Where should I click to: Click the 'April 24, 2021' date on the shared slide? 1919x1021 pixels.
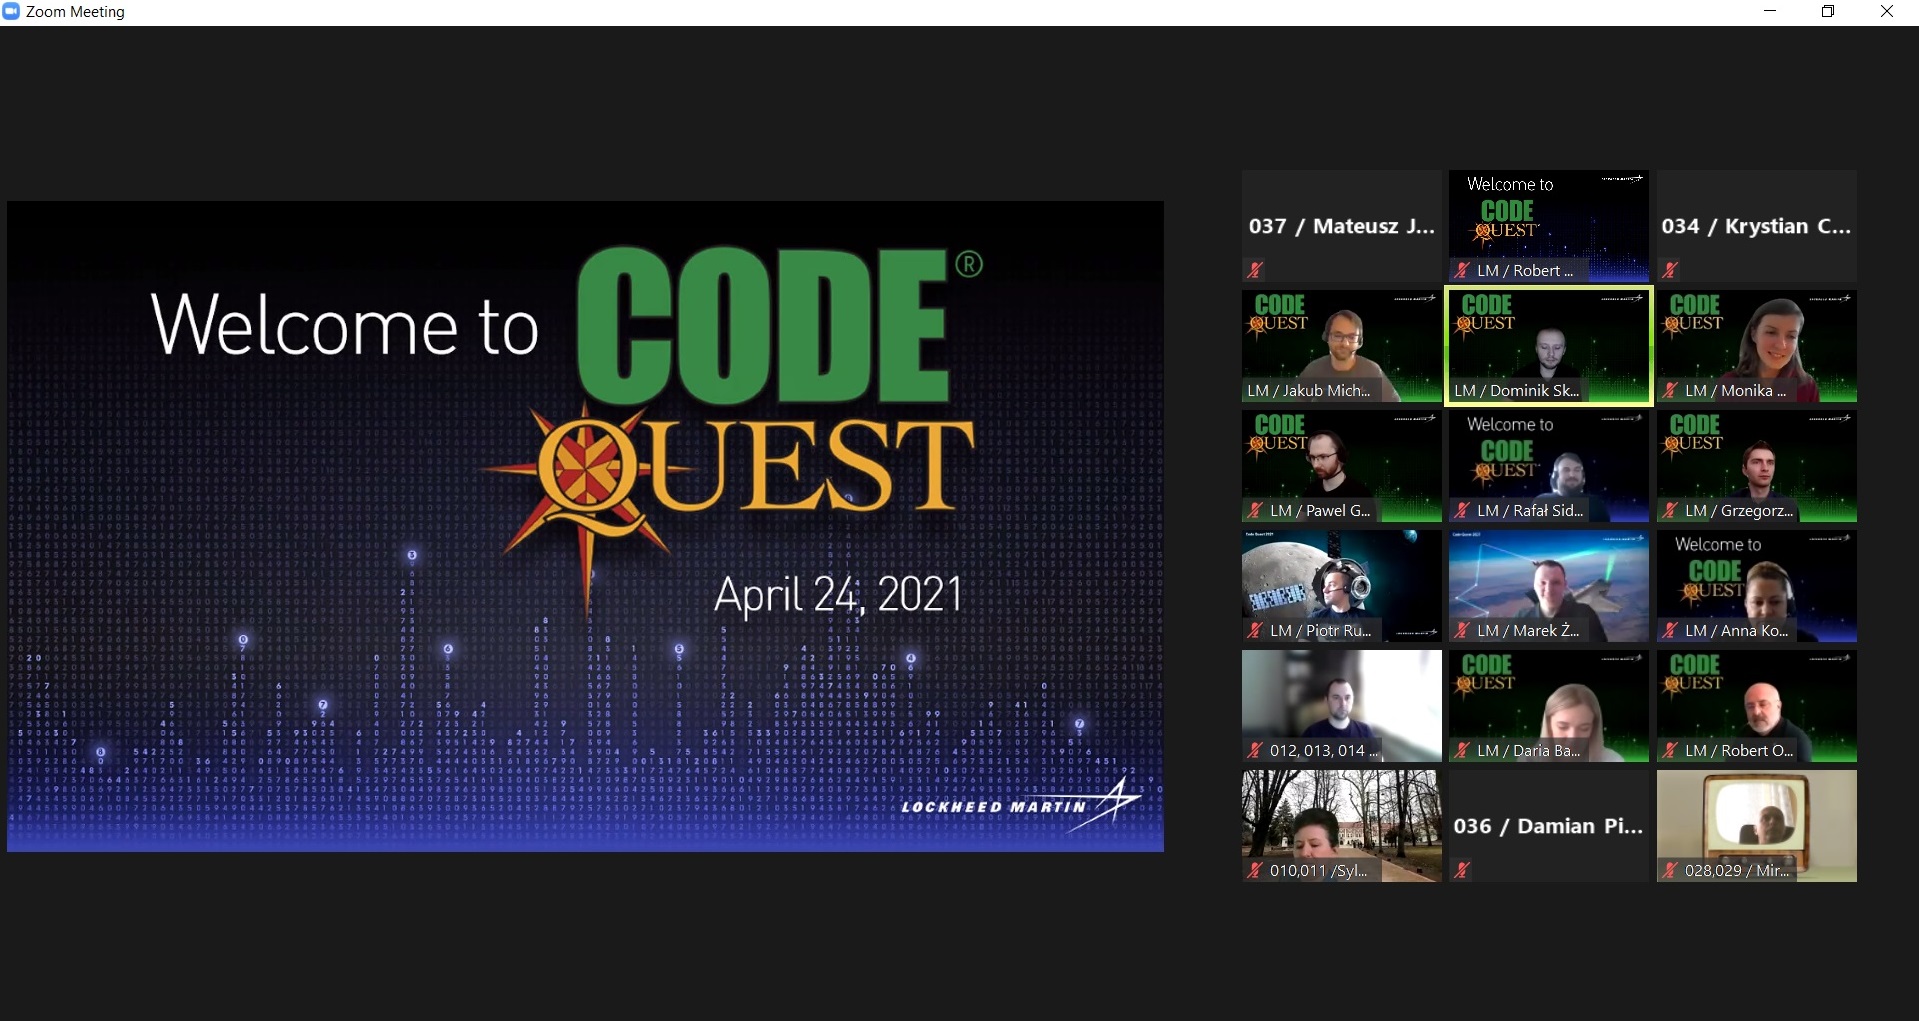click(x=838, y=595)
